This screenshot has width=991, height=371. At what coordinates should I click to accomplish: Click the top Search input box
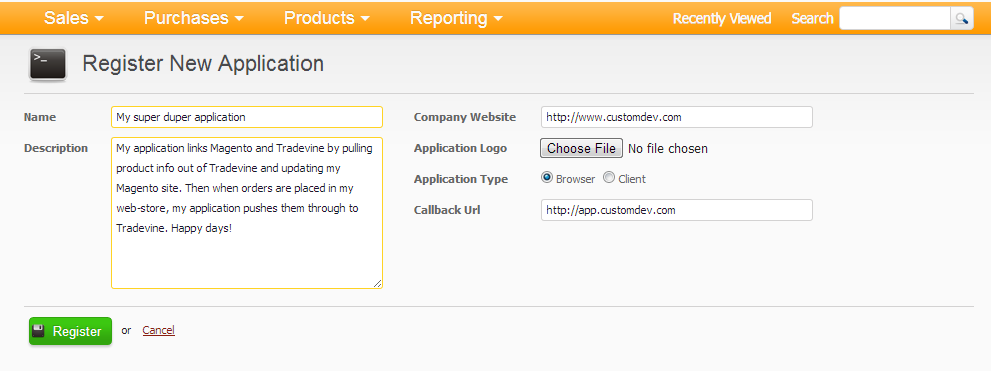[x=895, y=18]
